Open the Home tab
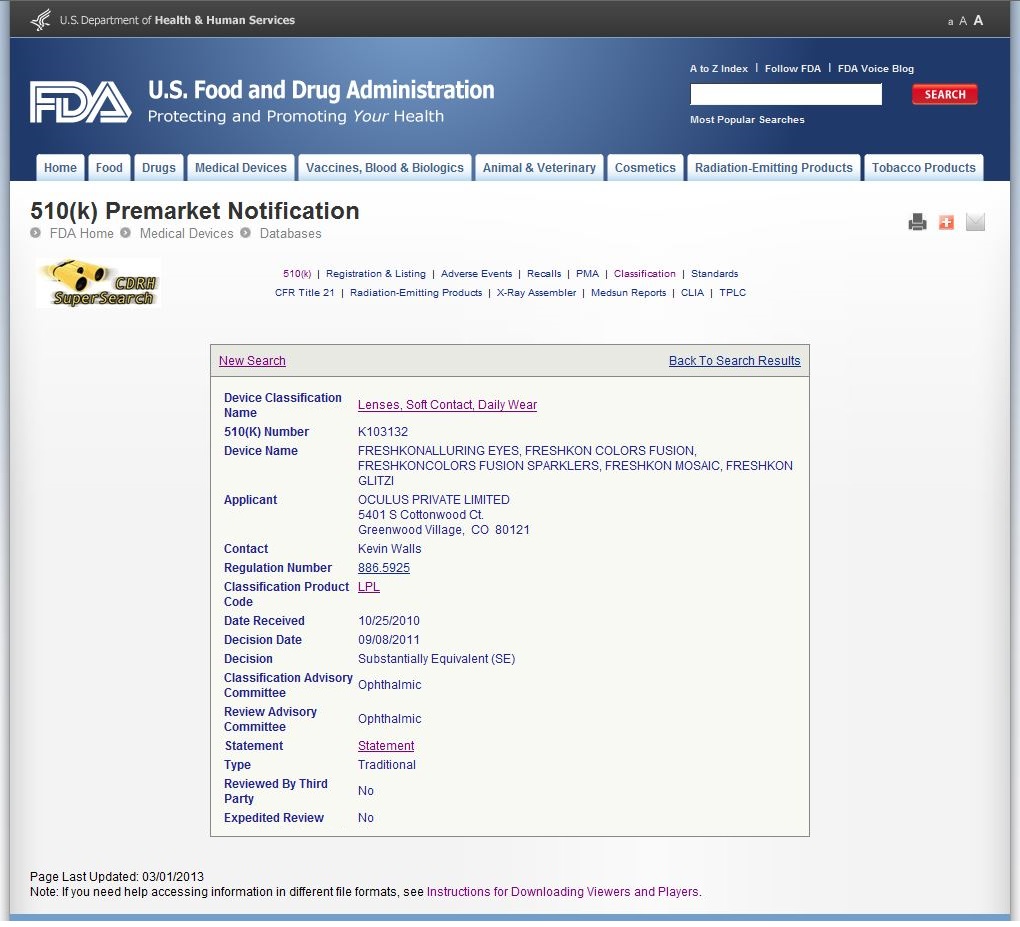 (60, 168)
